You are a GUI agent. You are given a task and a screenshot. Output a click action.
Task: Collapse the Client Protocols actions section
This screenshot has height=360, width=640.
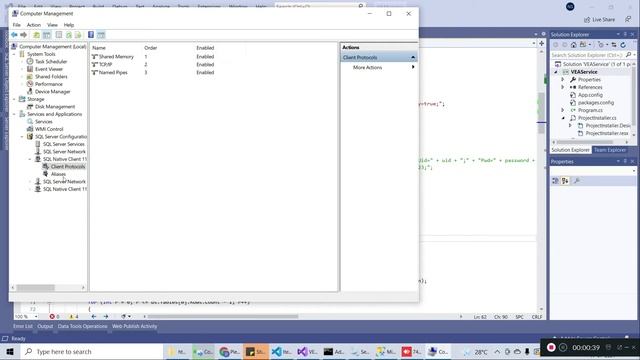point(413,58)
